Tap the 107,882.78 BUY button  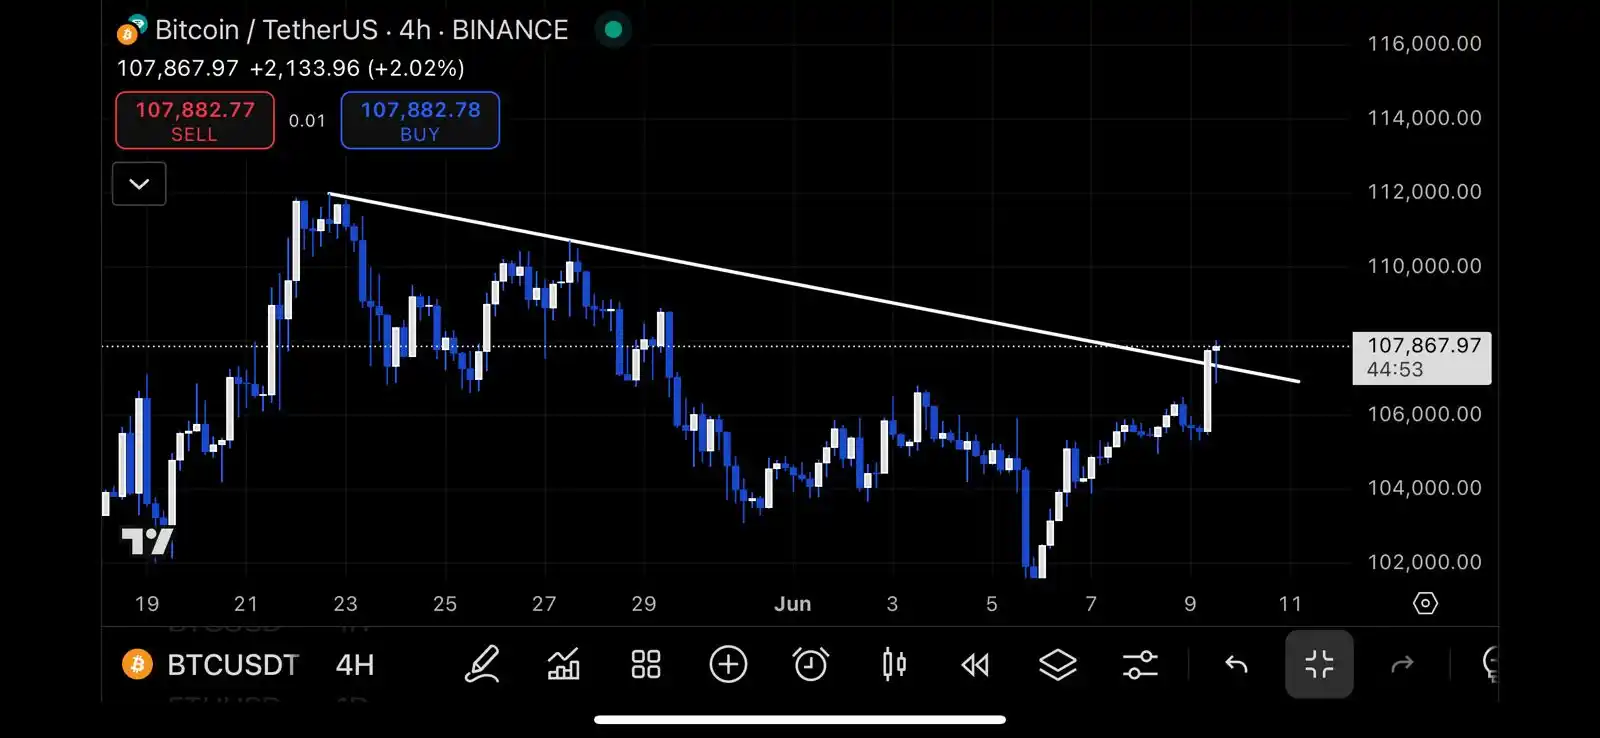(420, 120)
